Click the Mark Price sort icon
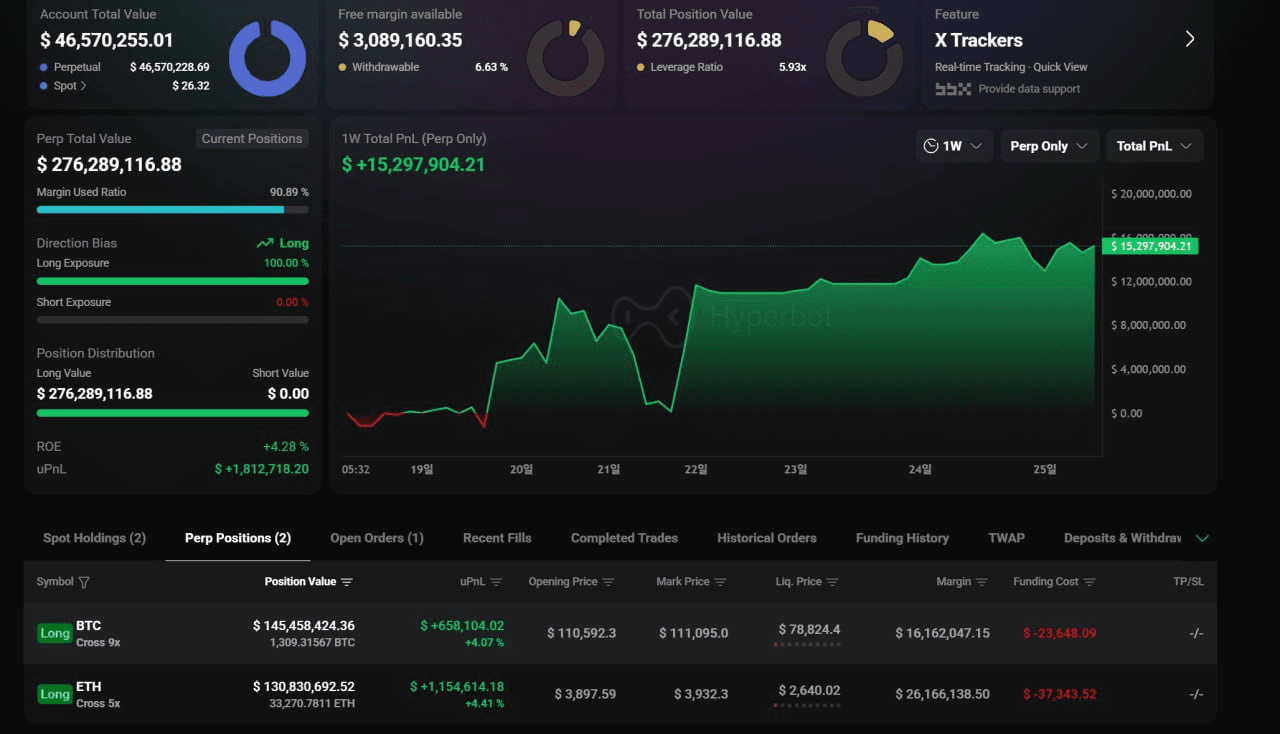 click(720, 582)
